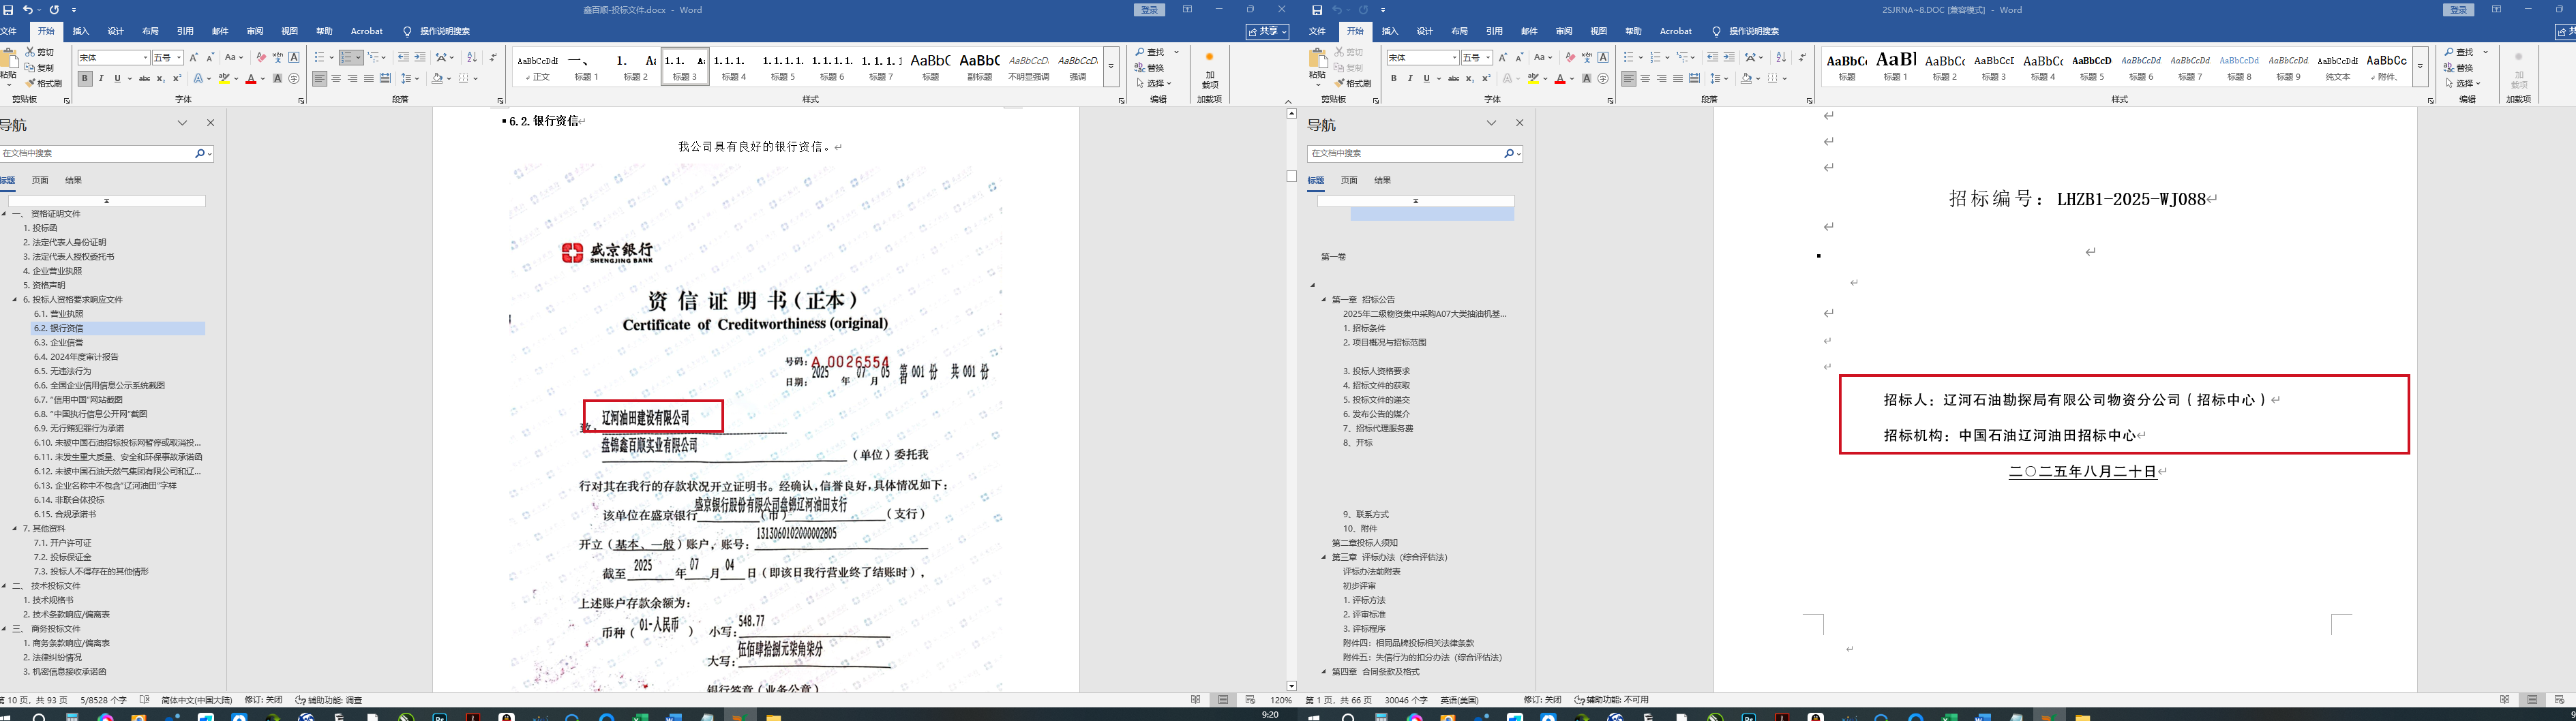Open 布局 (Layout) tab in left Word window
Viewport: 2576px width, 721px height.
(x=150, y=31)
